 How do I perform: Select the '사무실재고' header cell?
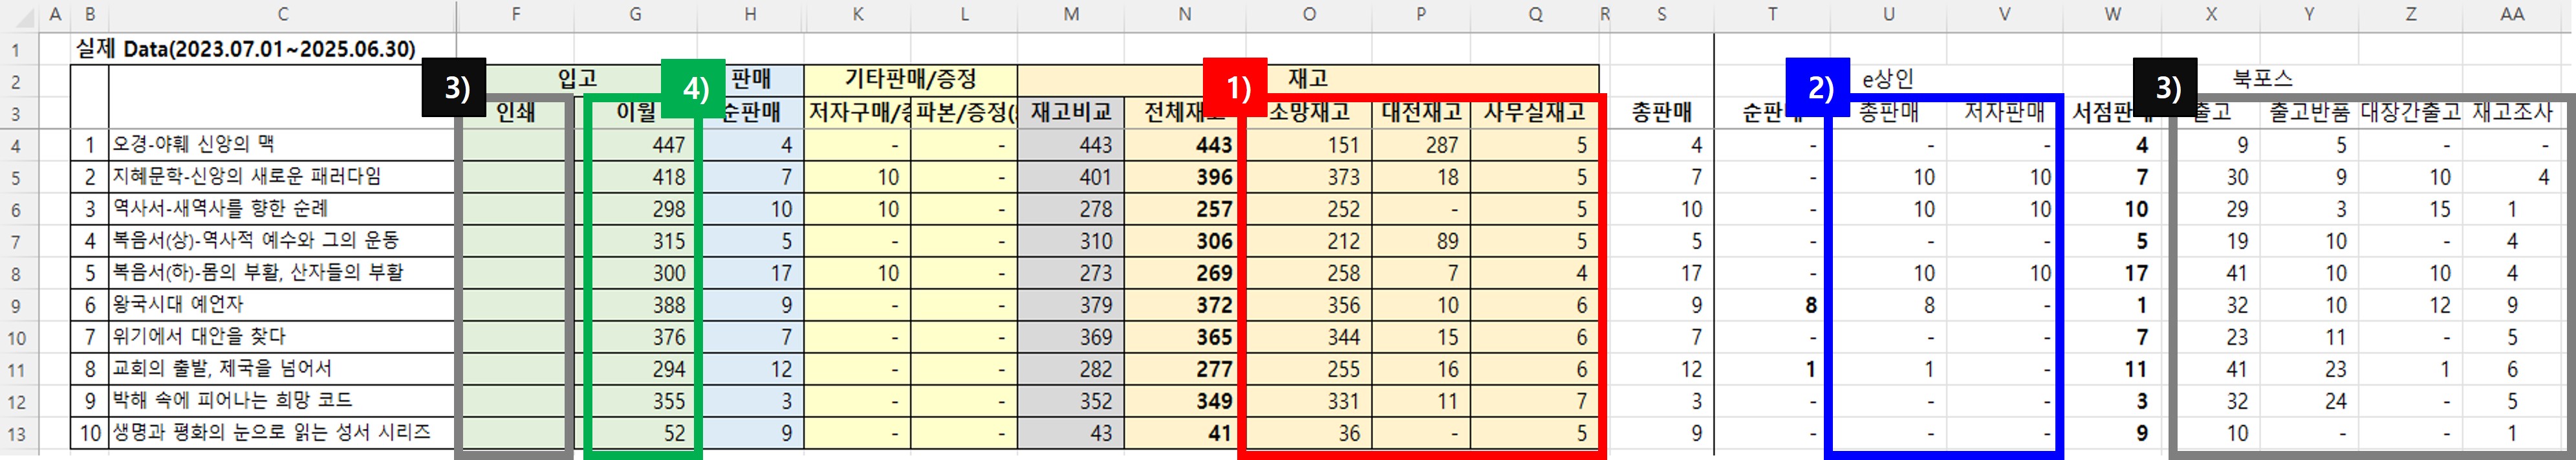(x=1534, y=112)
